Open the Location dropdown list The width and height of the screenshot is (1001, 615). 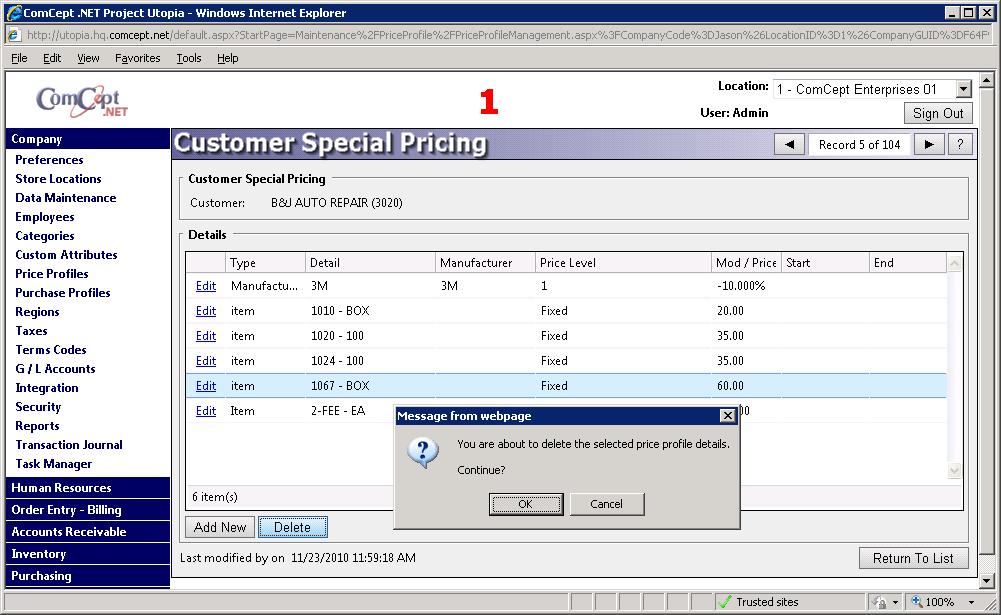click(x=963, y=90)
